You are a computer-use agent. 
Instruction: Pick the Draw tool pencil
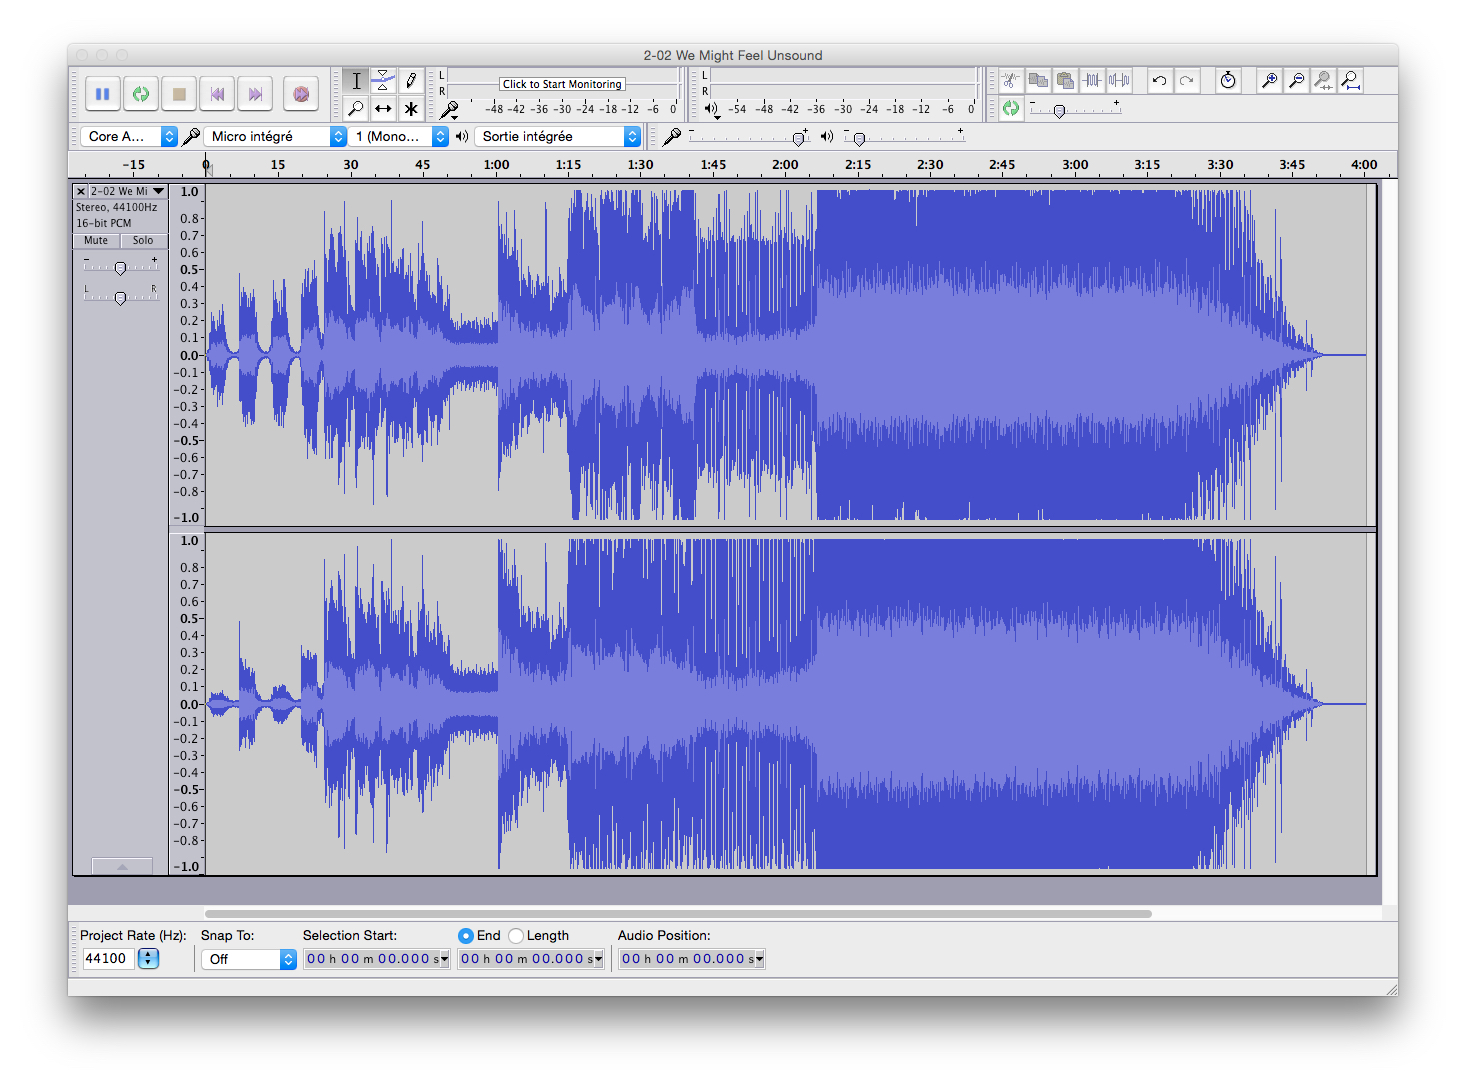(411, 80)
